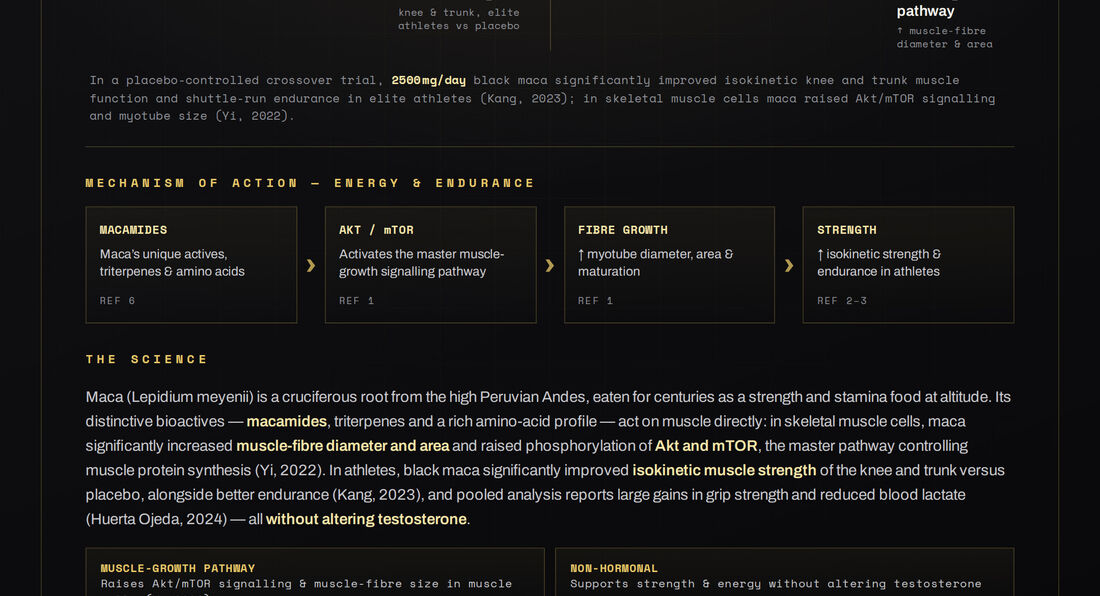Screen dimensions: 1100x596
Task: Click the up-arrow symbol in the Fibre Growth card
Action: pos(581,254)
